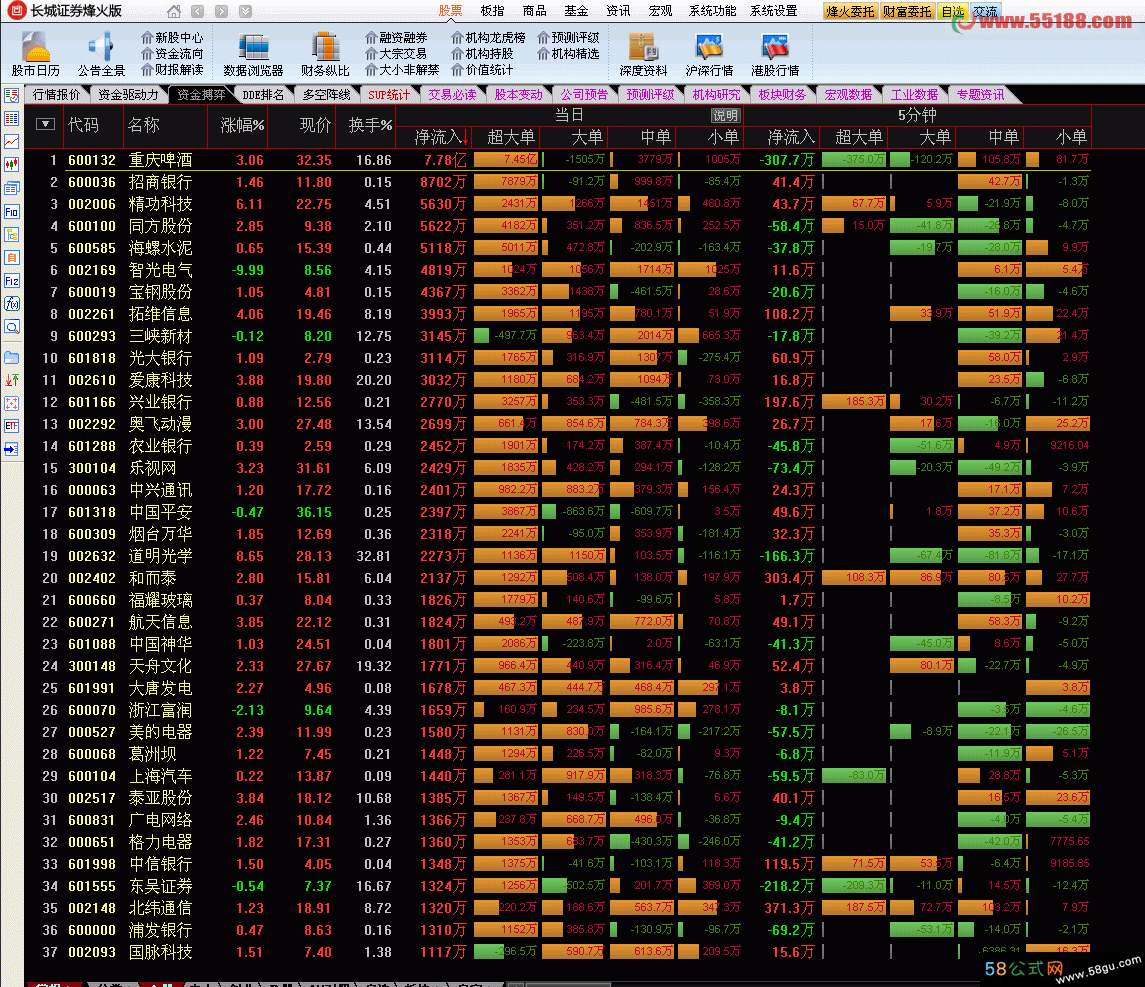Open the 机构龙虎榜 link
The height and width of the screenshot is (987, 1145).
(x=488, y=37)
